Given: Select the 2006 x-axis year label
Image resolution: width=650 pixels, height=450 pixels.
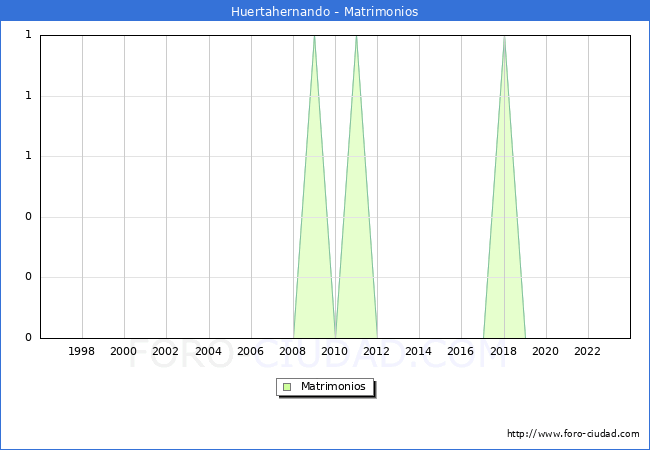Looking at the screenshot, I should pos(251,351).
